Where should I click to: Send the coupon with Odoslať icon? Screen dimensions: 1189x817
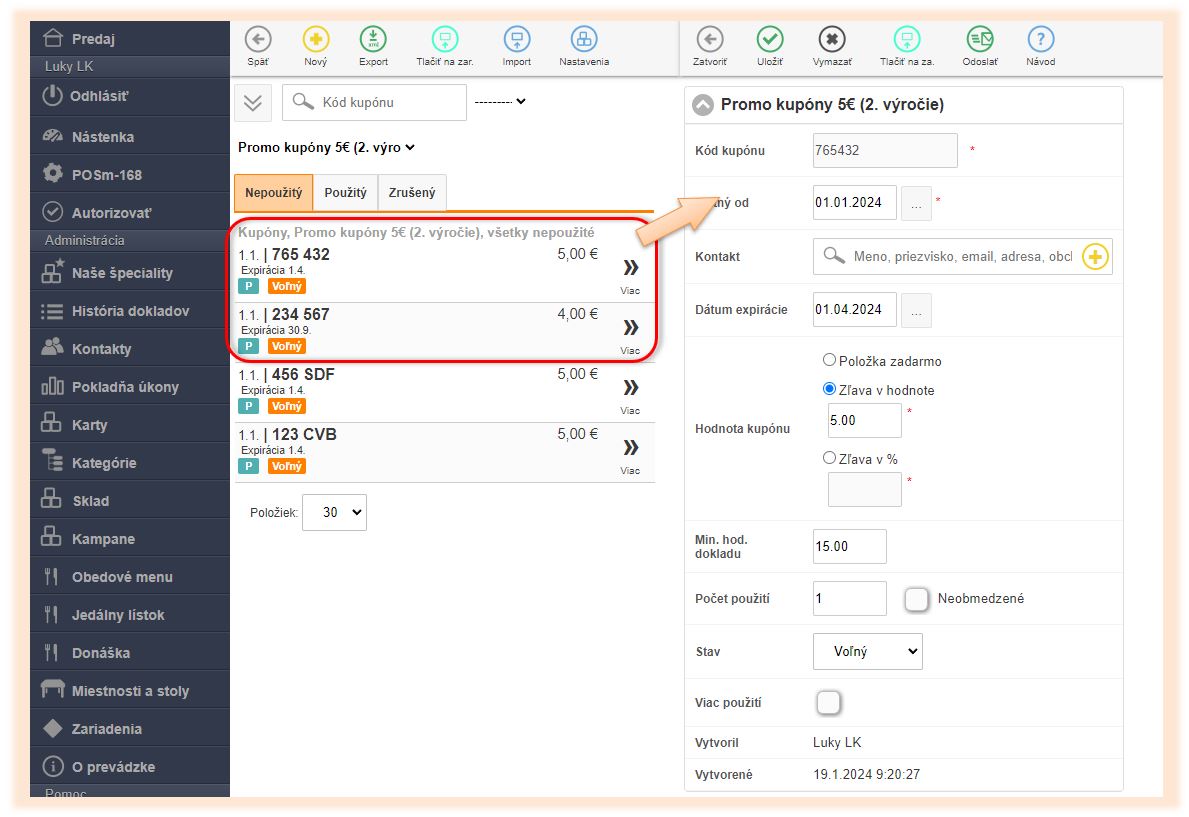[980, 40]
